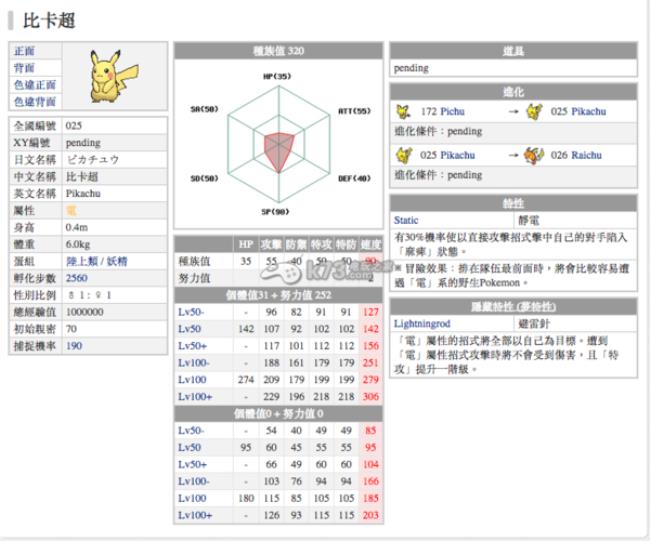Open the 正面 front sprite link
Viewport: 650px width, 541px height.
24,51
